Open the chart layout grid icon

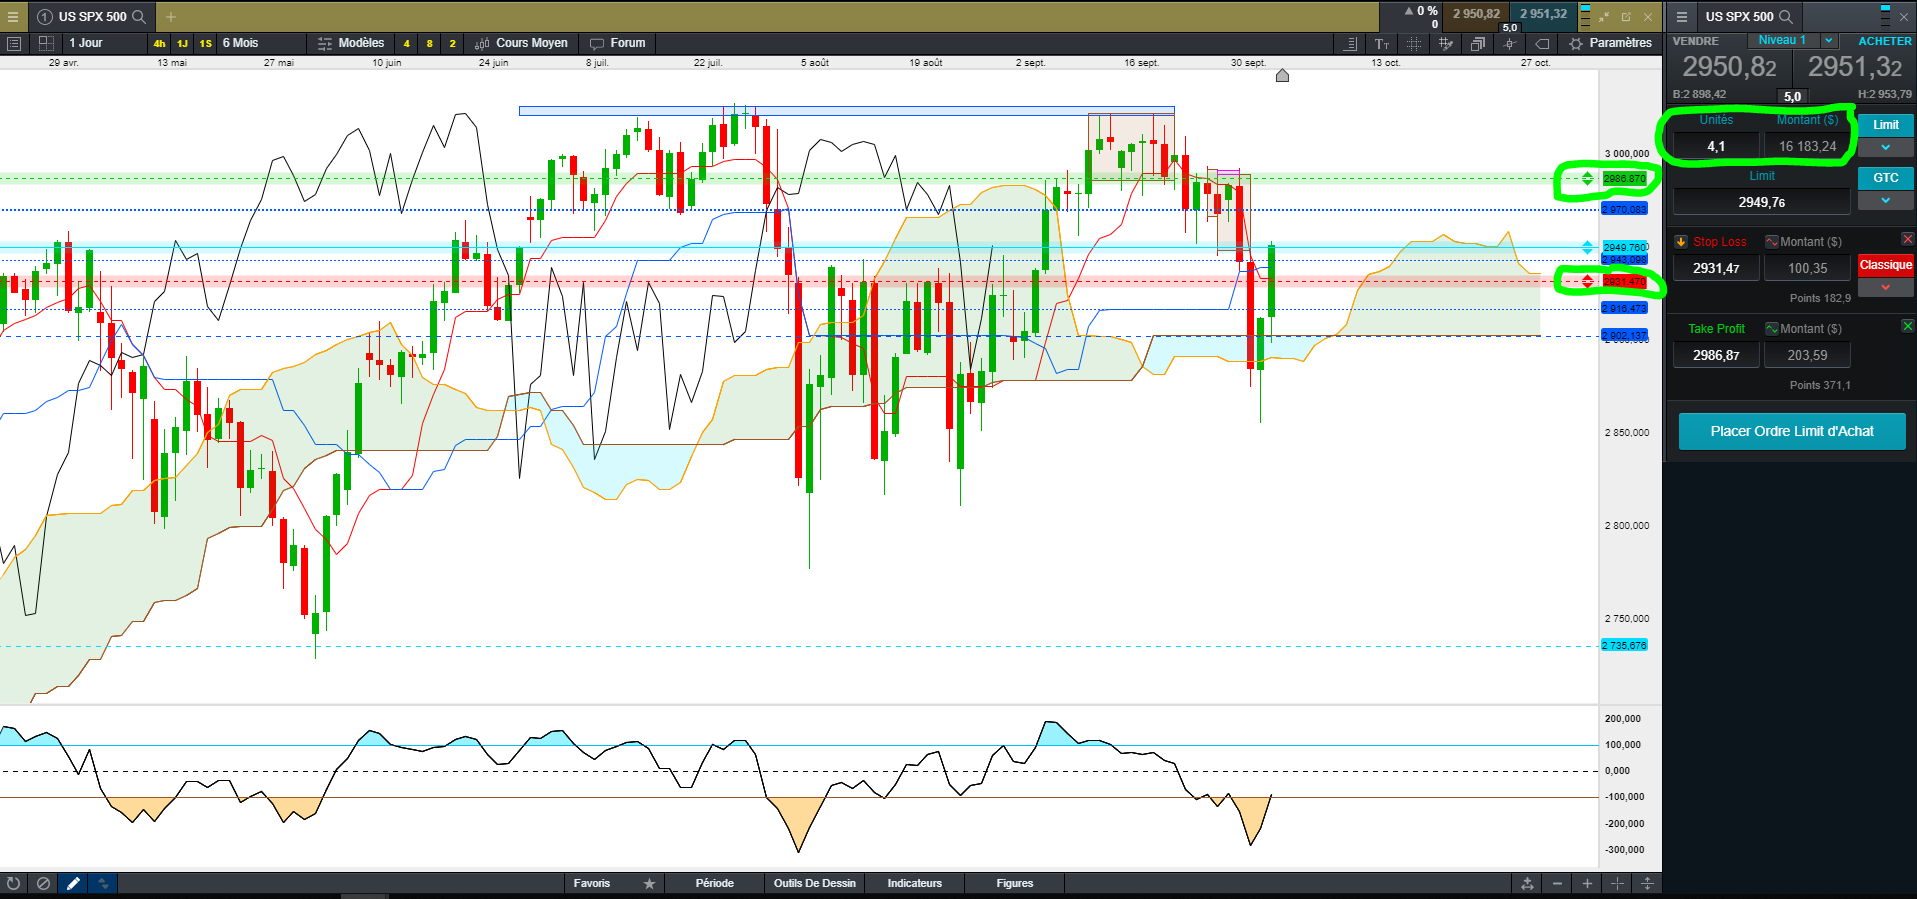pos(46,43)
